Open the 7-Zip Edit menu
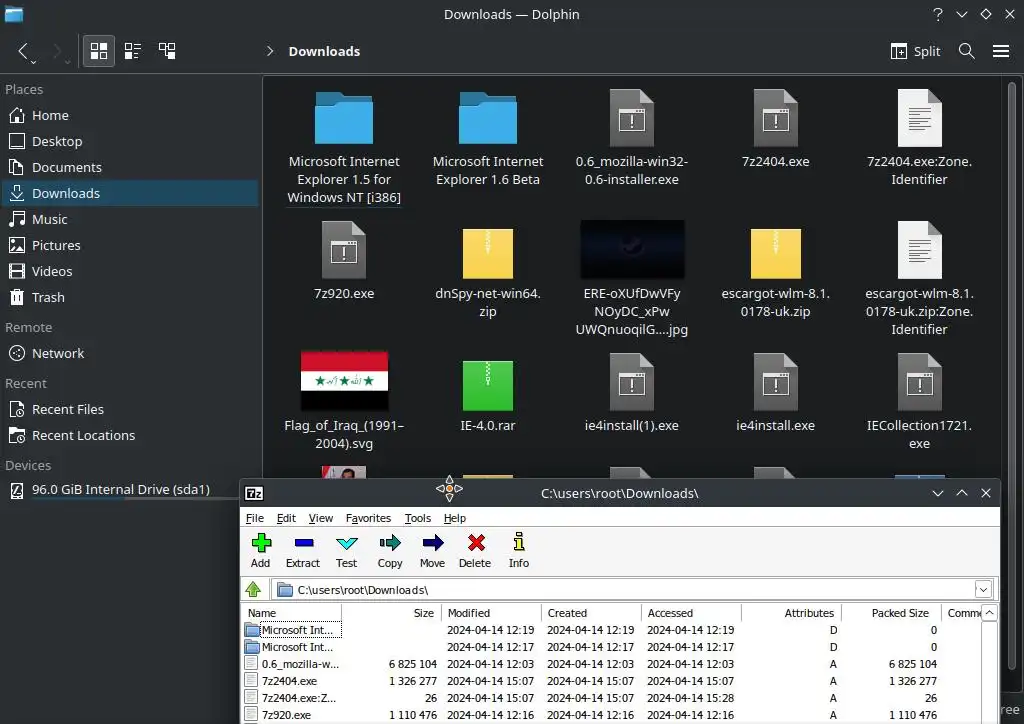1024x724 pixels. pyautogui.click(x=286, y=518)
